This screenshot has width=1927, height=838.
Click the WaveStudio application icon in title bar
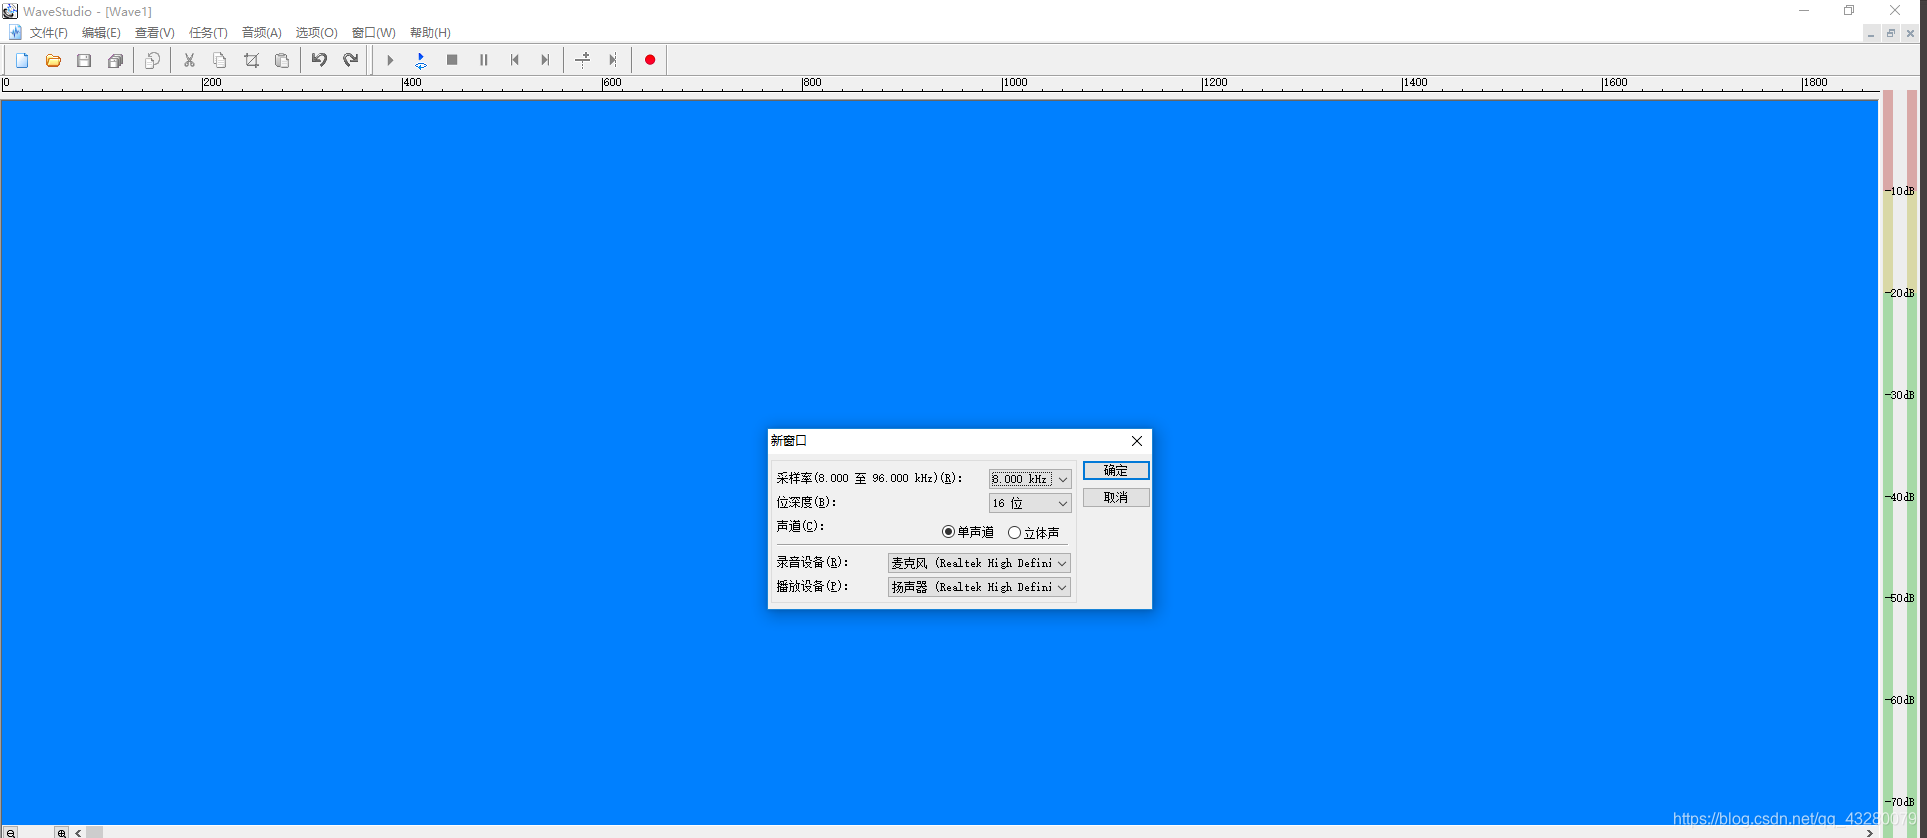pos(10,11)
